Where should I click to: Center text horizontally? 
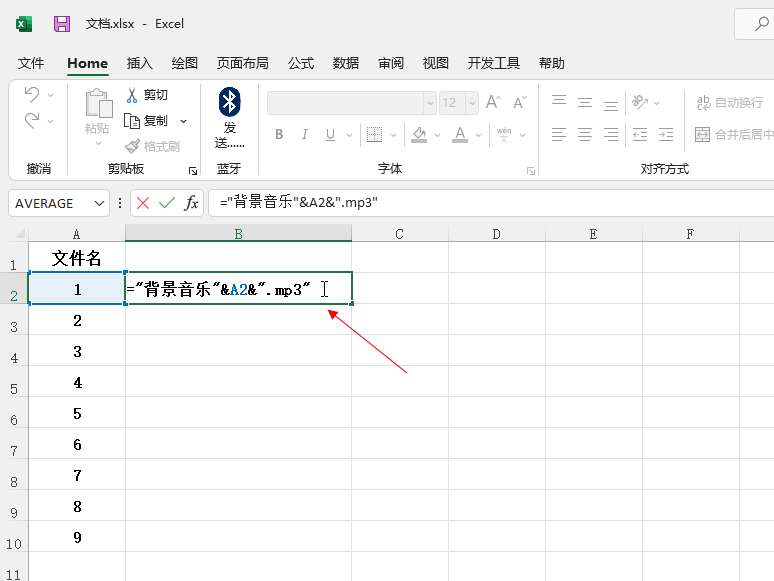click(x=585, y=134)
